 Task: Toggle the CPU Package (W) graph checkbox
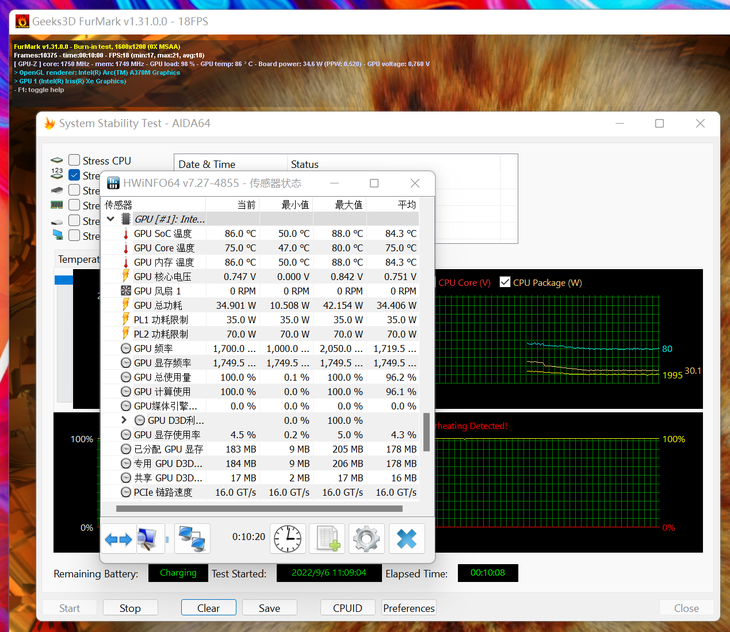click(505, 282)
